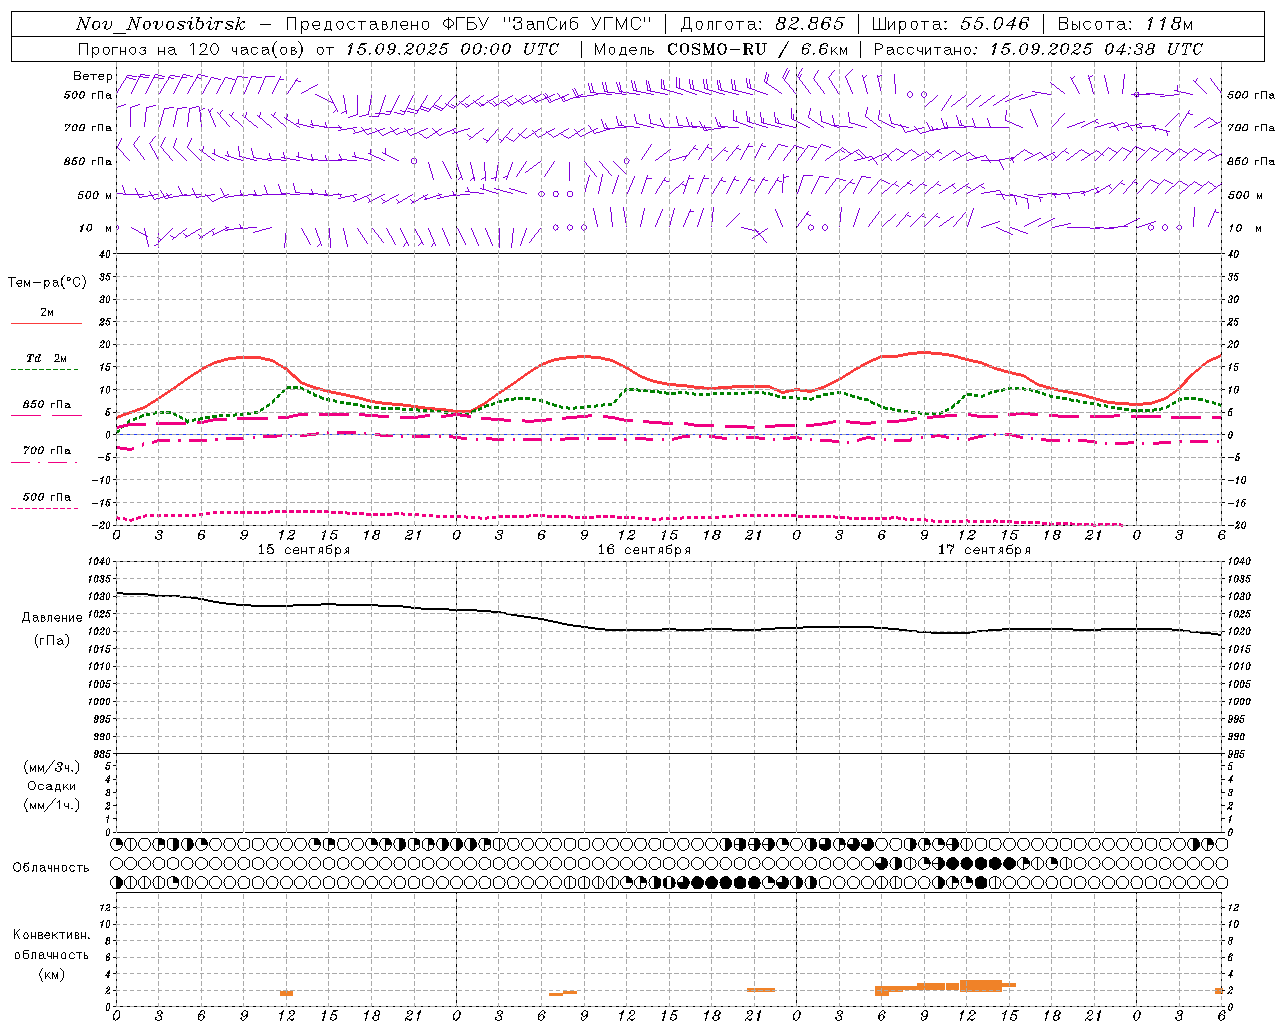Click the (мм/3ч.) precipitation unit label

coord(52,767)
